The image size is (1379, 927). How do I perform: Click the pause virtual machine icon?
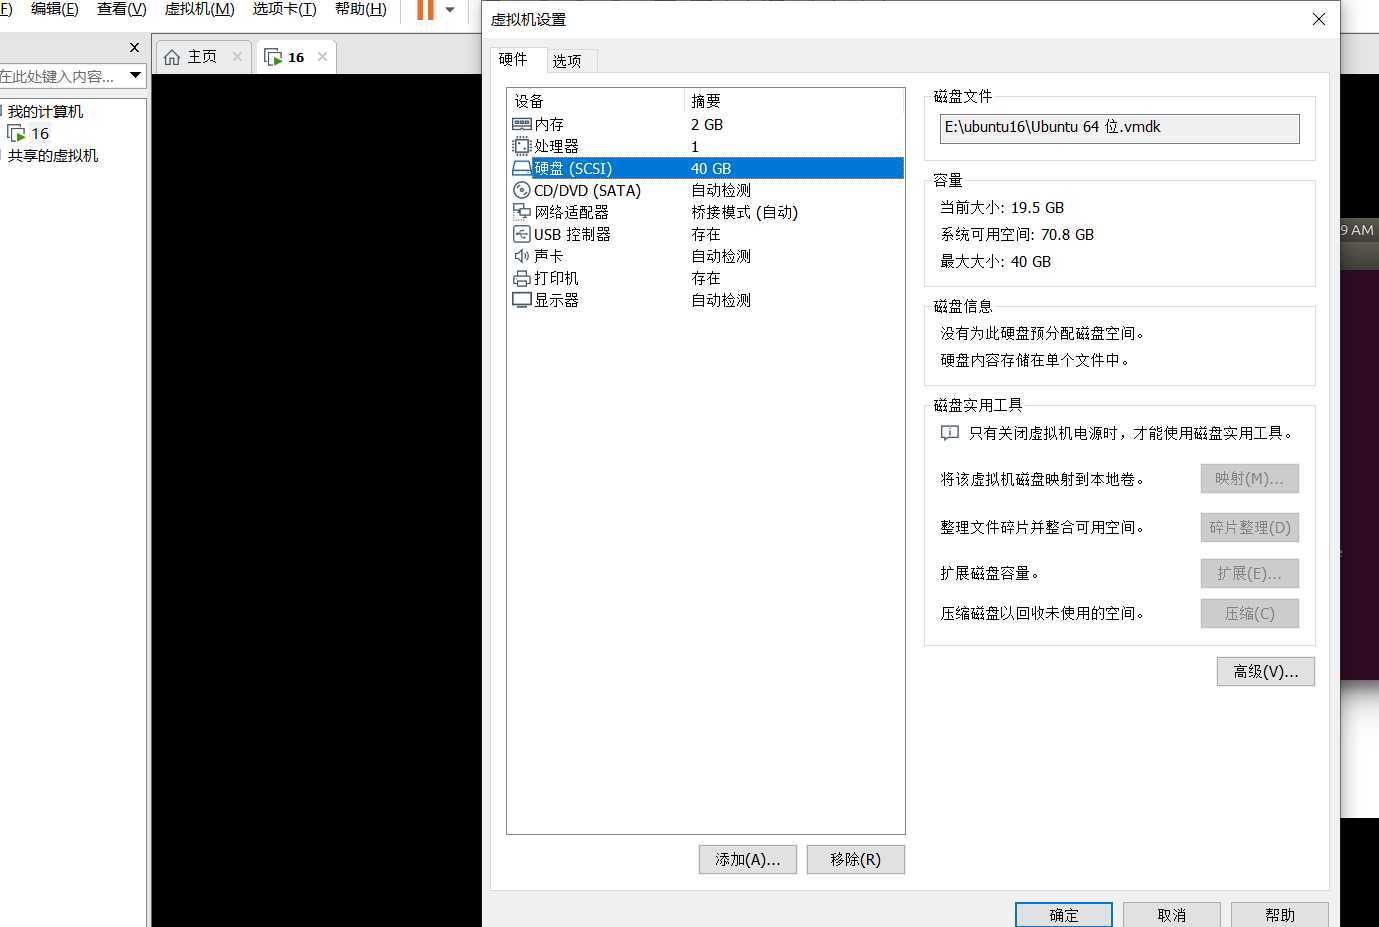coord(425,10)
